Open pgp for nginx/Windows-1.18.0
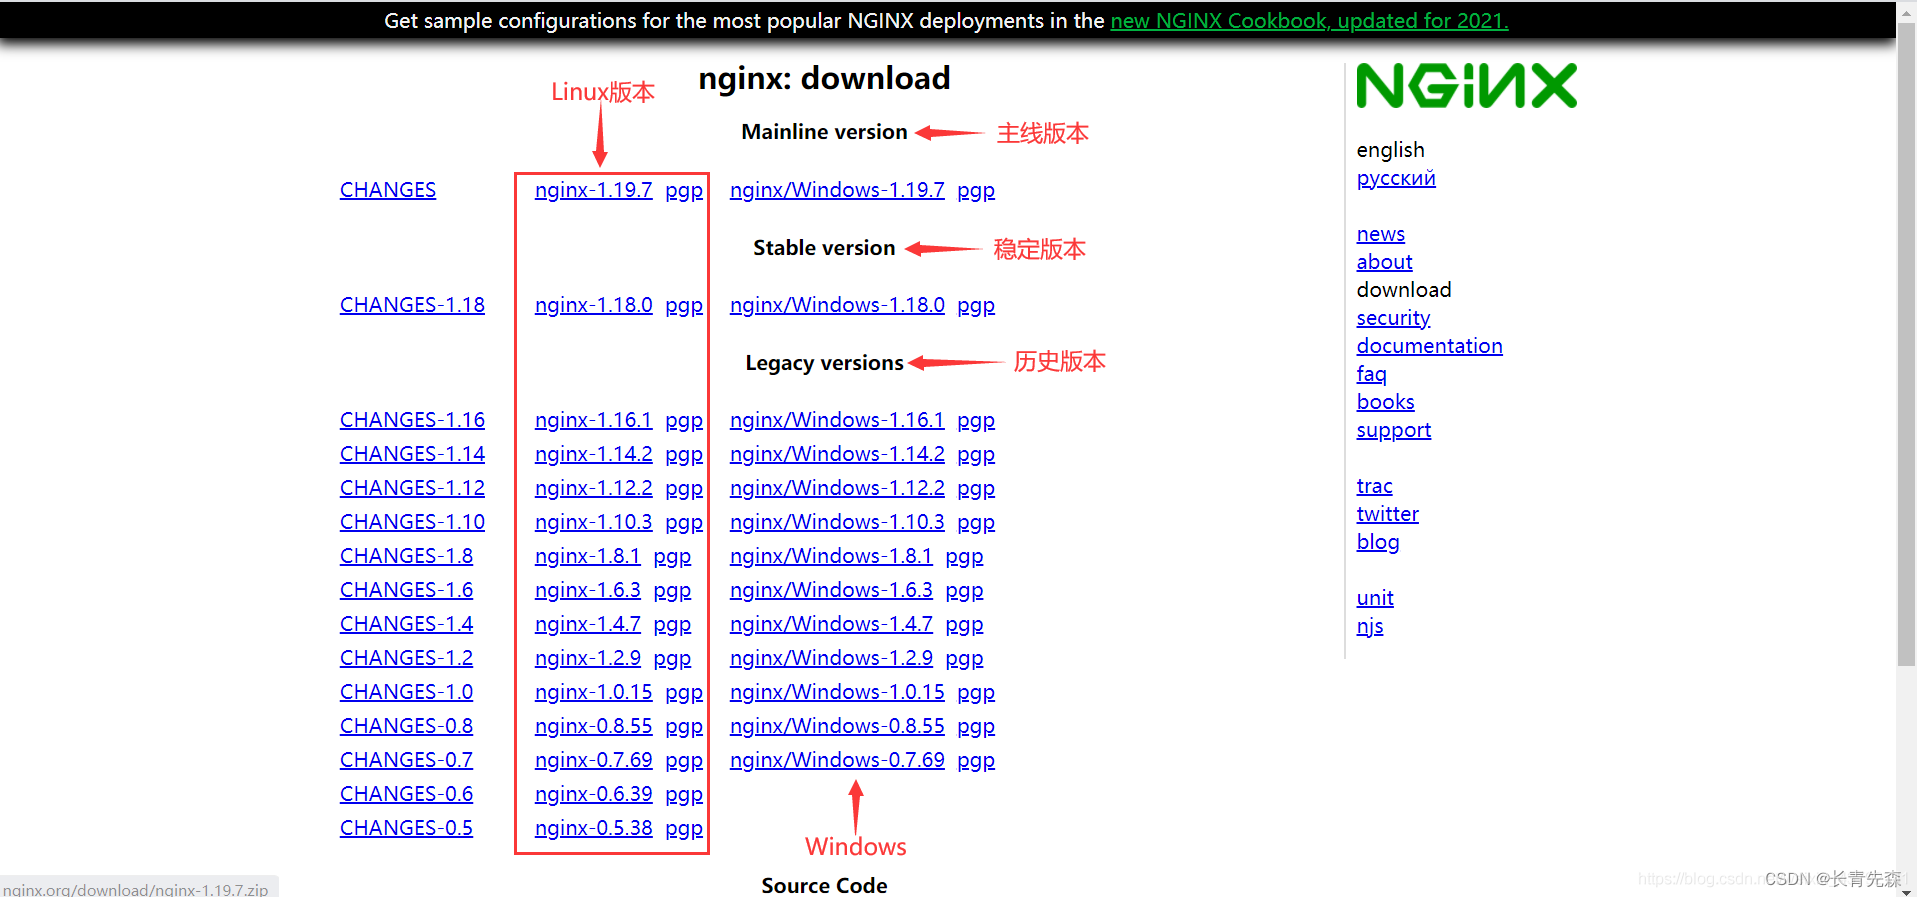1917x897 pixels. [976, 306]
